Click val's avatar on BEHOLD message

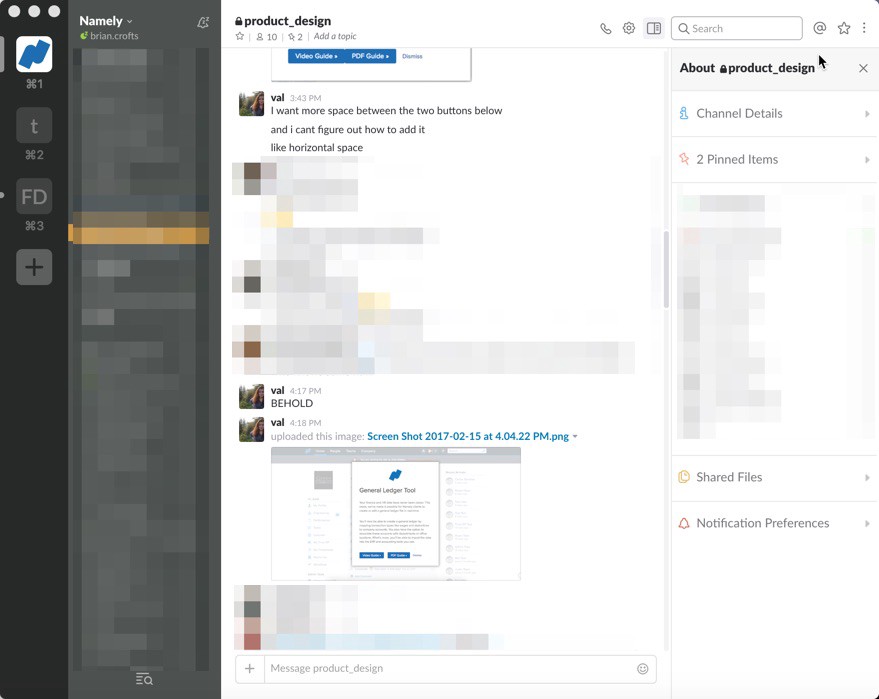point(251,397)
